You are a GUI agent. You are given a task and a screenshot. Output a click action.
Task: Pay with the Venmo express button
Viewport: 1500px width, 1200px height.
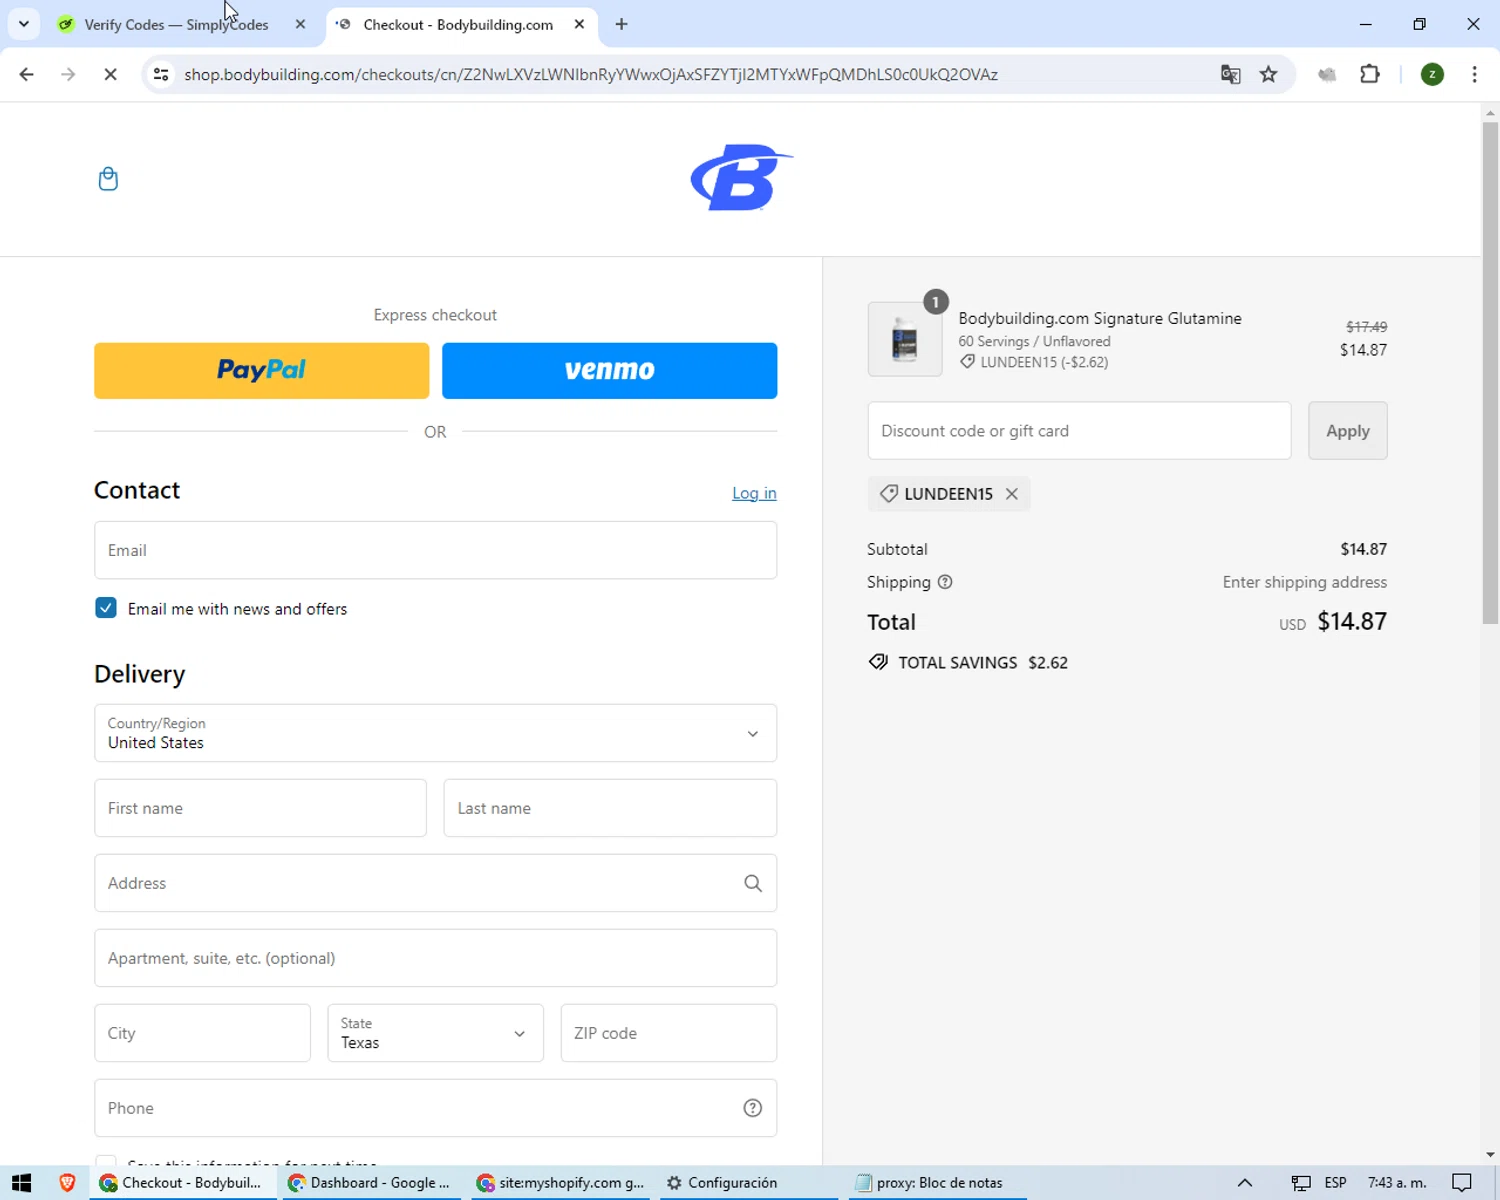(610, 371)
